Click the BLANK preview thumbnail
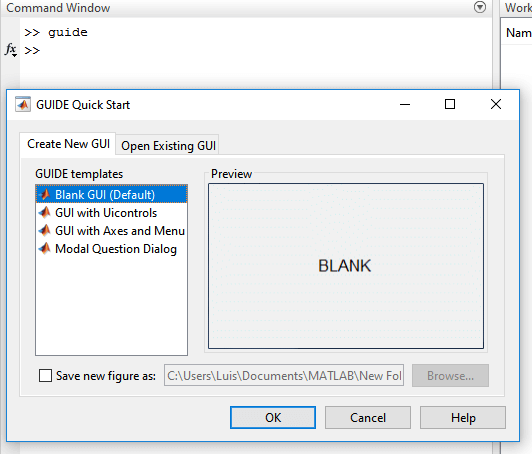This screenshot has height=454, width=532. (346, 266)
